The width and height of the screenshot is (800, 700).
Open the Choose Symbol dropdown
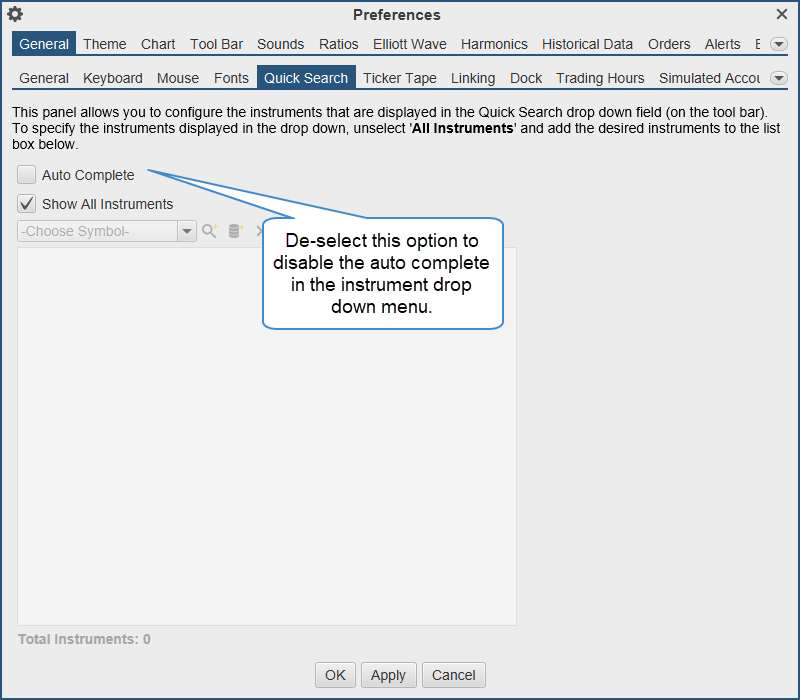(x=186, y=231)
